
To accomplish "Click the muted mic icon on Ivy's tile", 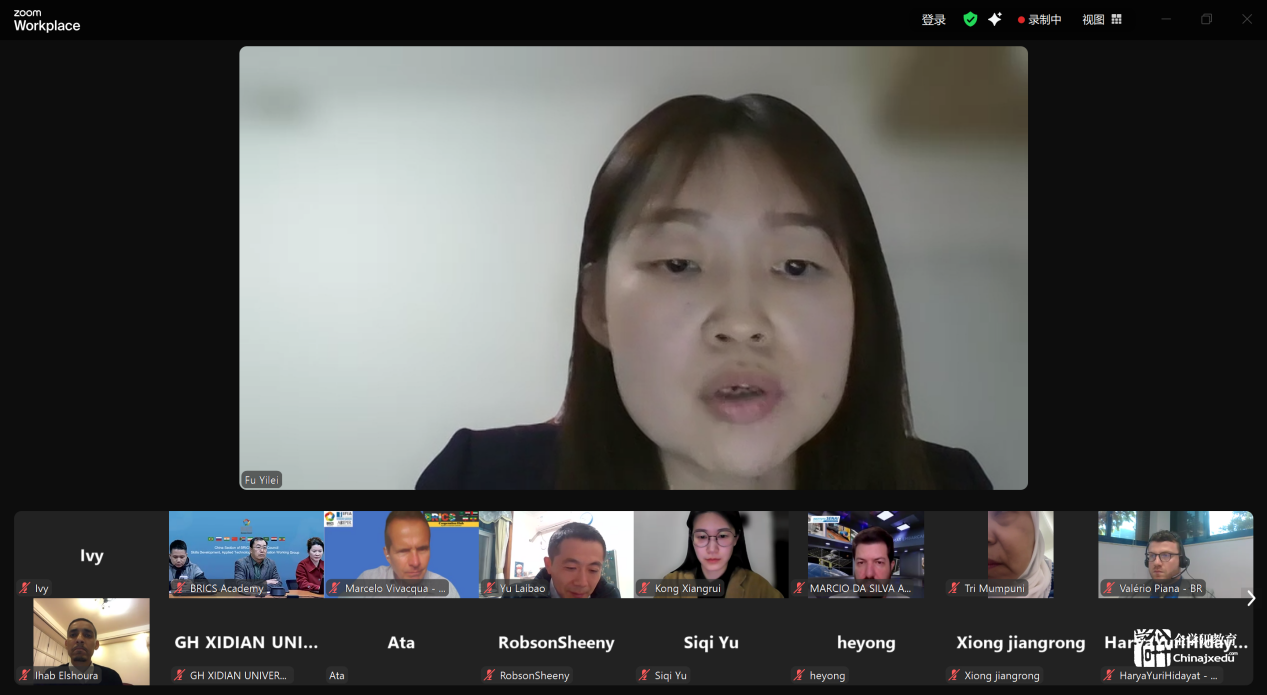I will (x=25, y=589).
